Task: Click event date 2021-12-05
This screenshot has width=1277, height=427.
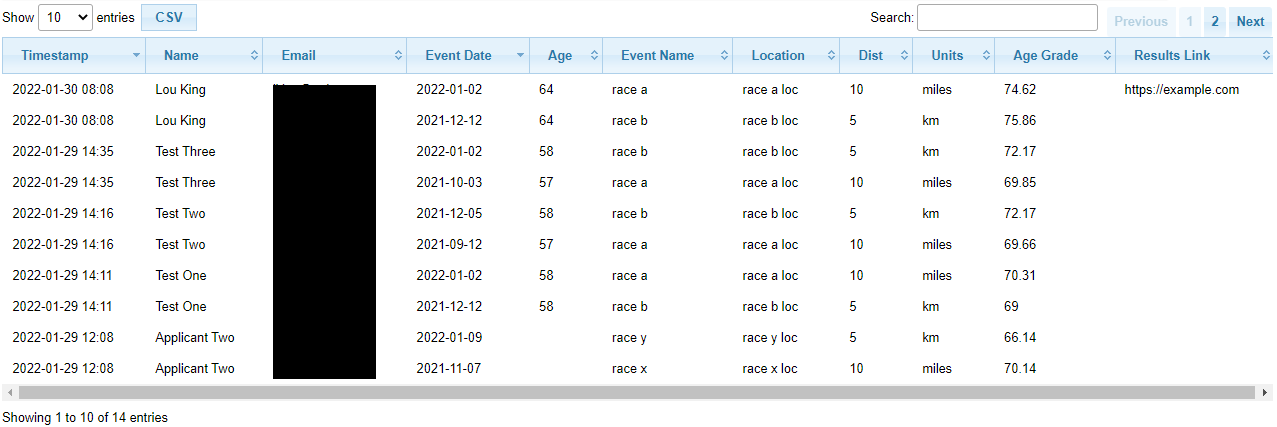Action: 449,214
